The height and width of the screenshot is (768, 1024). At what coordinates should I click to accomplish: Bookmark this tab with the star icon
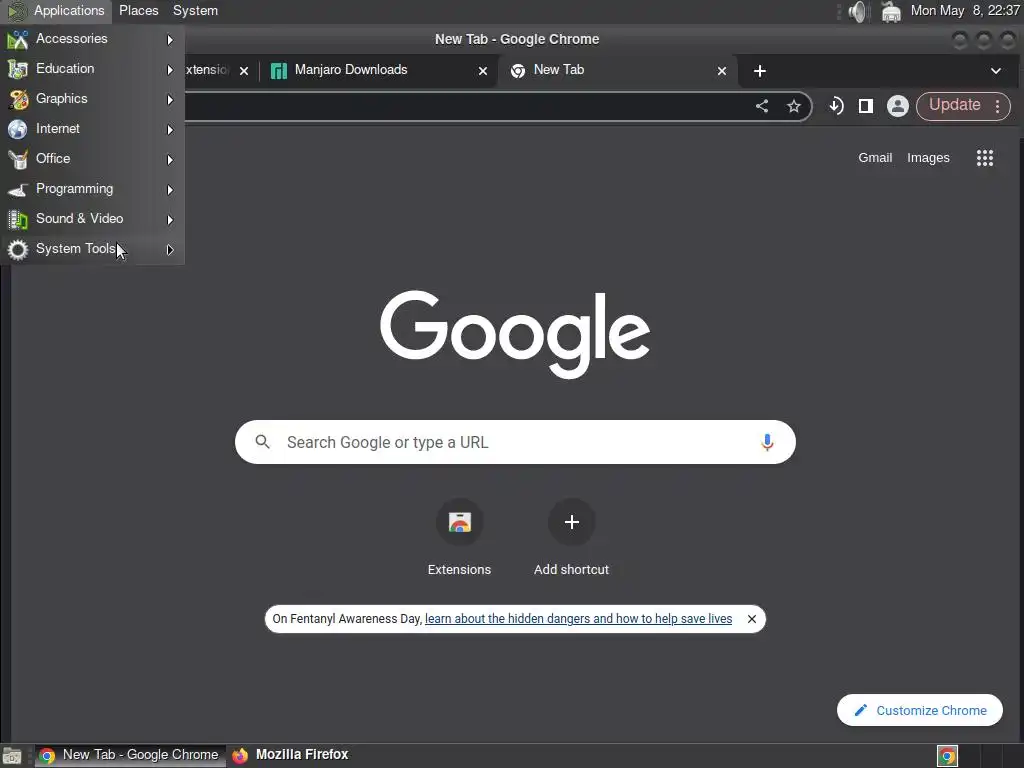[x=793, y=106]
